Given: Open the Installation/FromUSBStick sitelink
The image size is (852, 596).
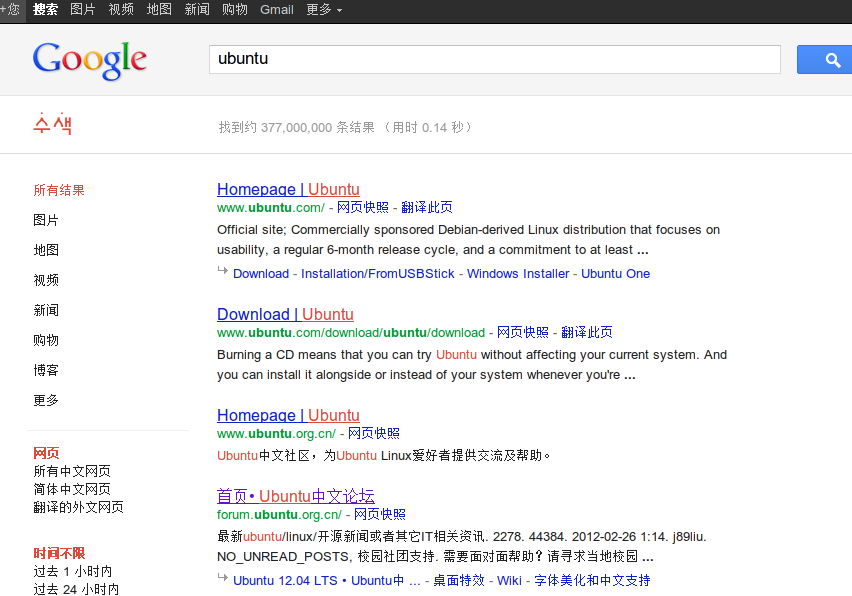Looking at the screenshot, I should tap(378, 273).
